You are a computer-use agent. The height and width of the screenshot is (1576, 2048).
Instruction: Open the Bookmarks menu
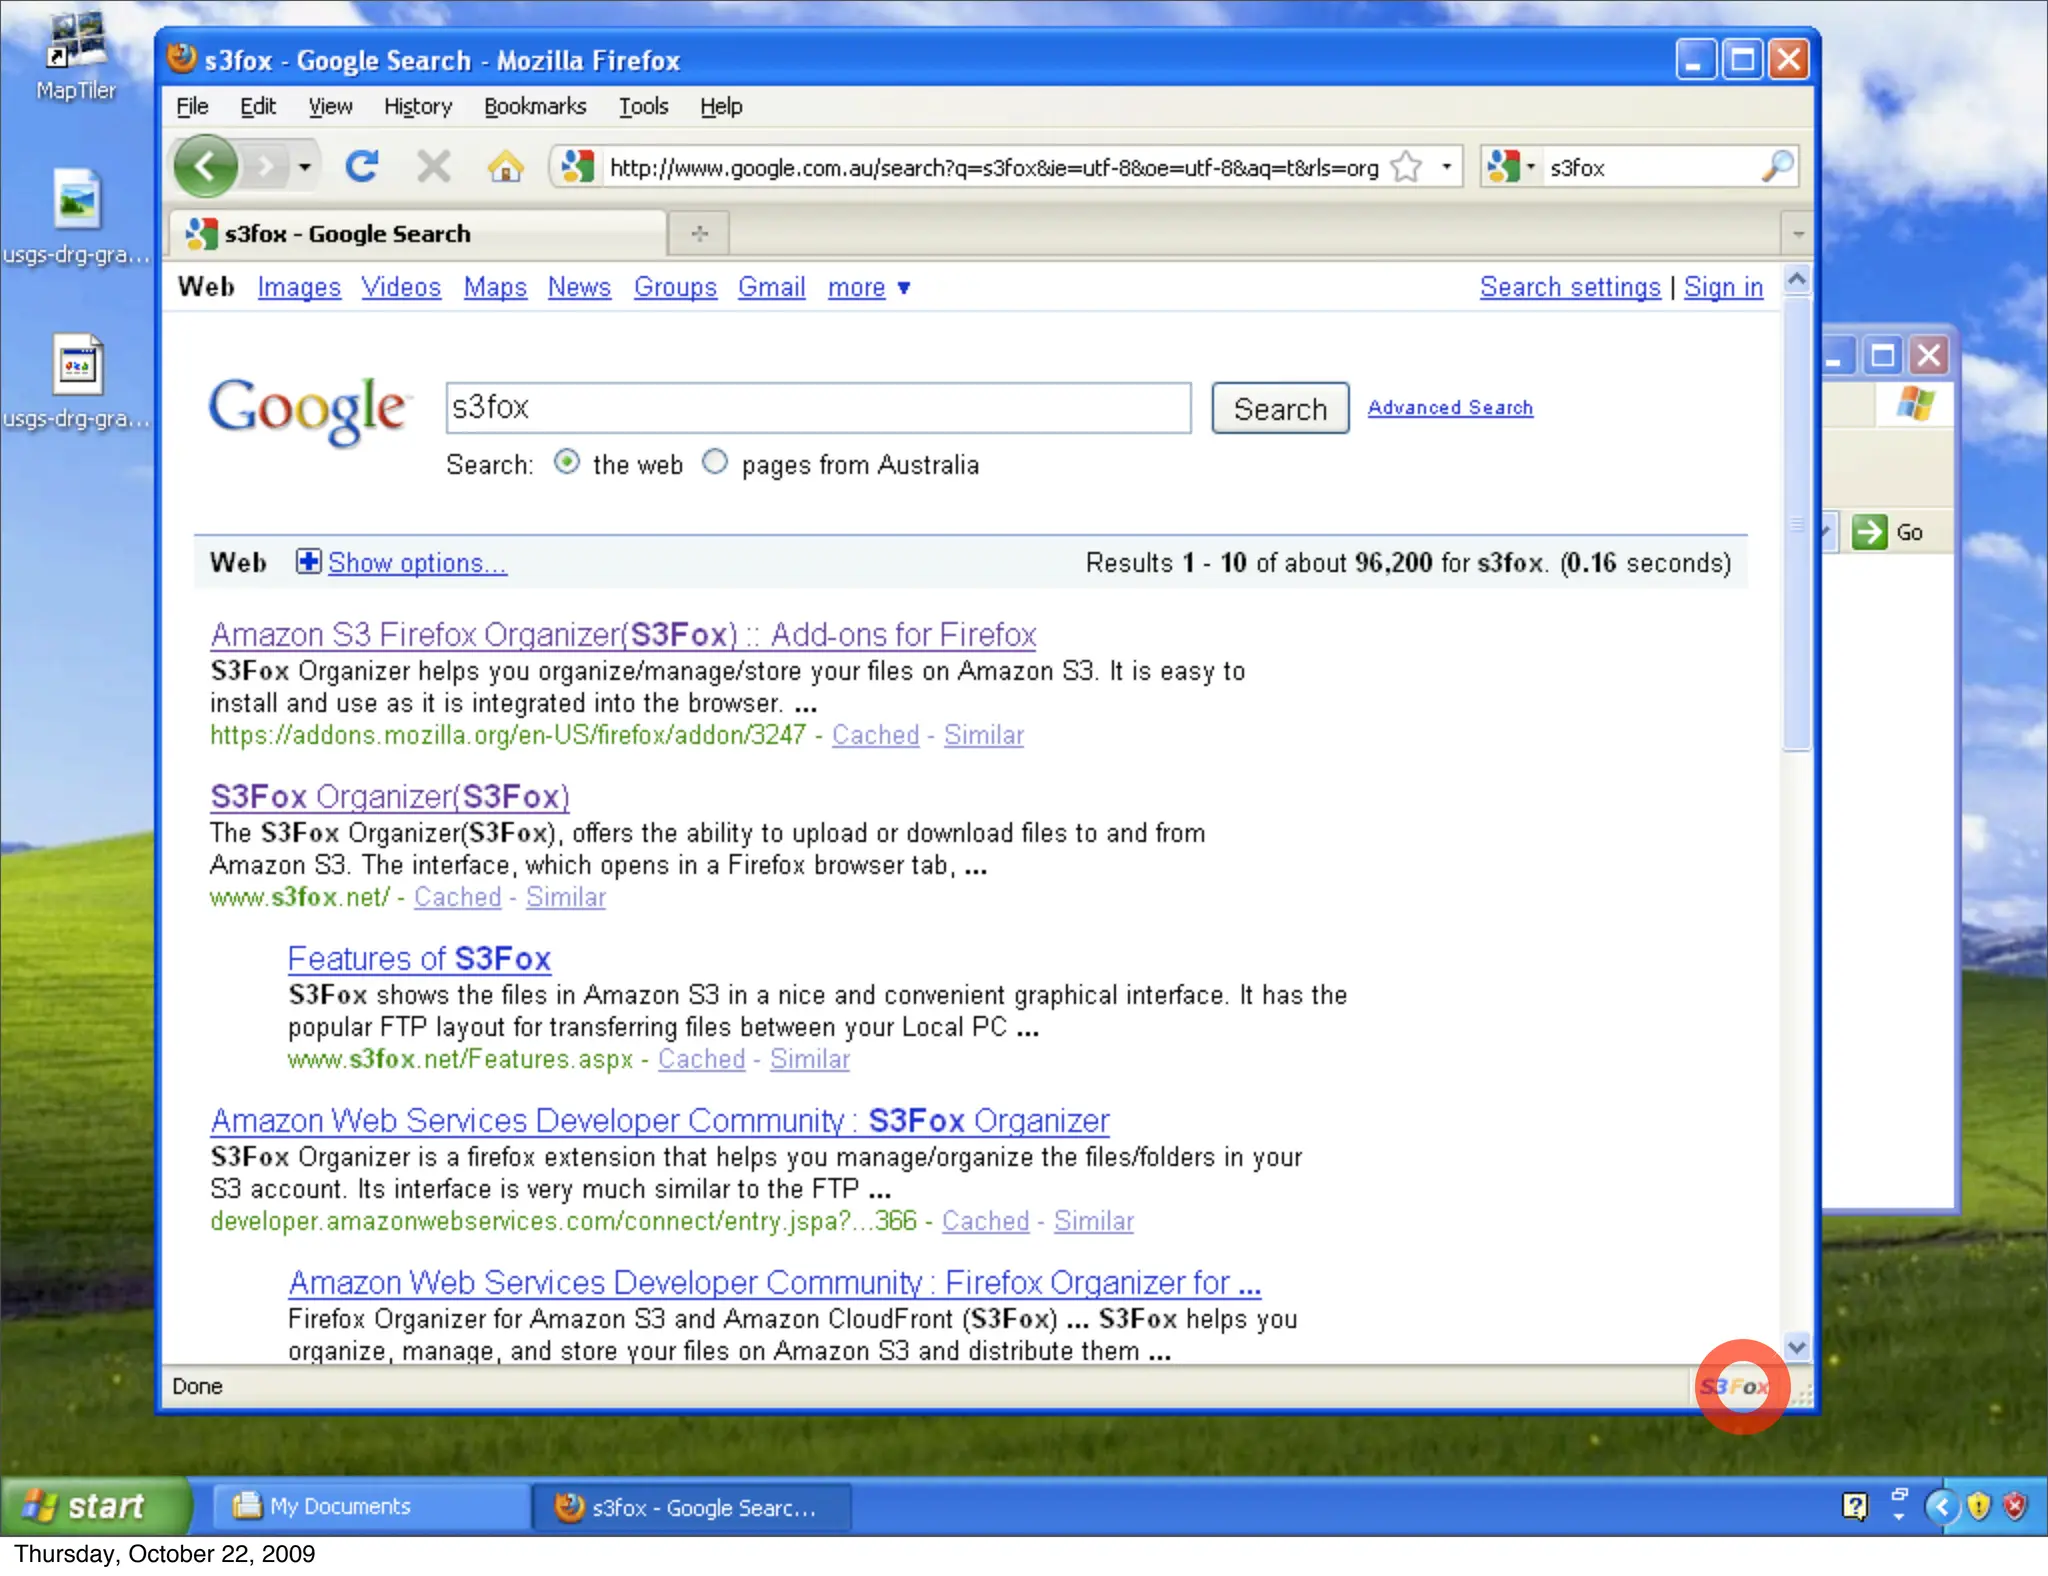pyautogui.click(x=534, y=106)
